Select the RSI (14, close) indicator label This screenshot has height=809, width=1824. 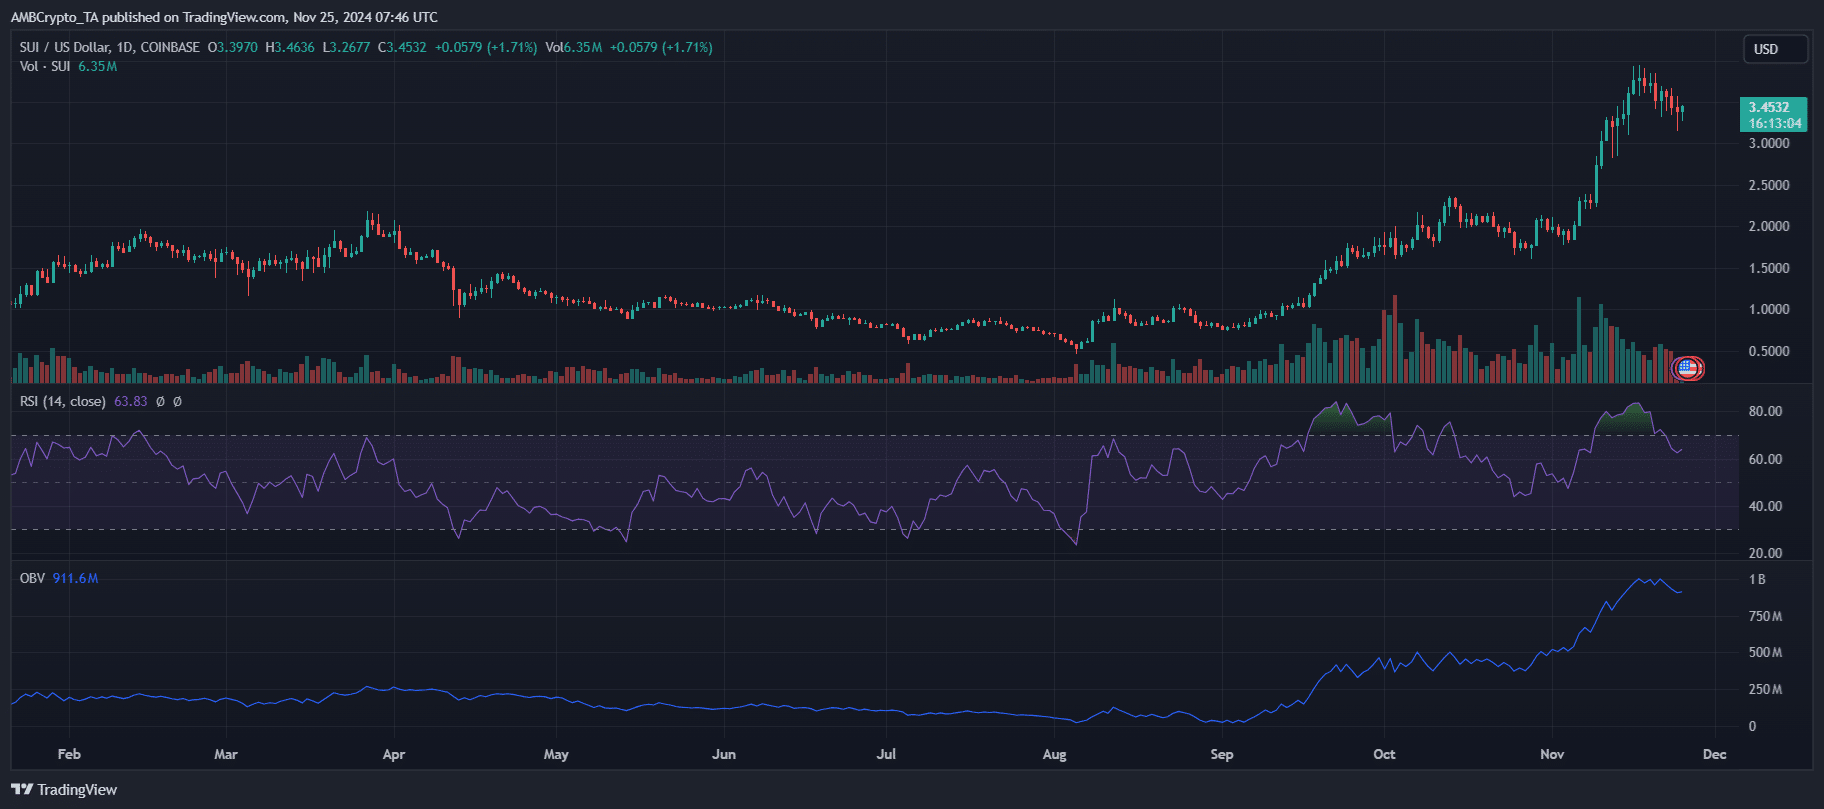click(x=63, y=401)
